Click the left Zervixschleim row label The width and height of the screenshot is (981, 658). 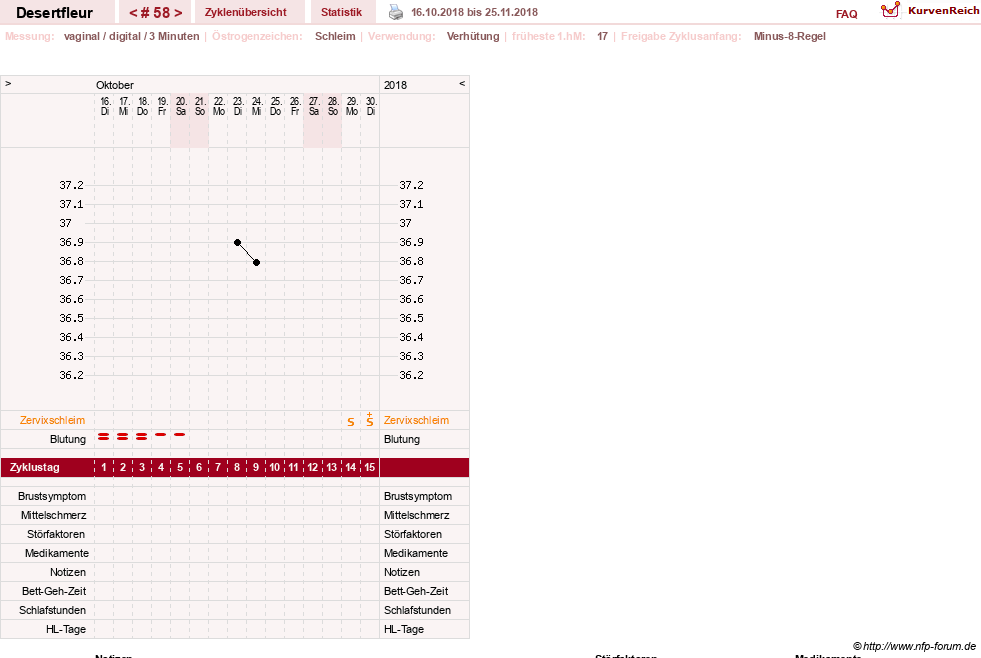click(52, 420)
